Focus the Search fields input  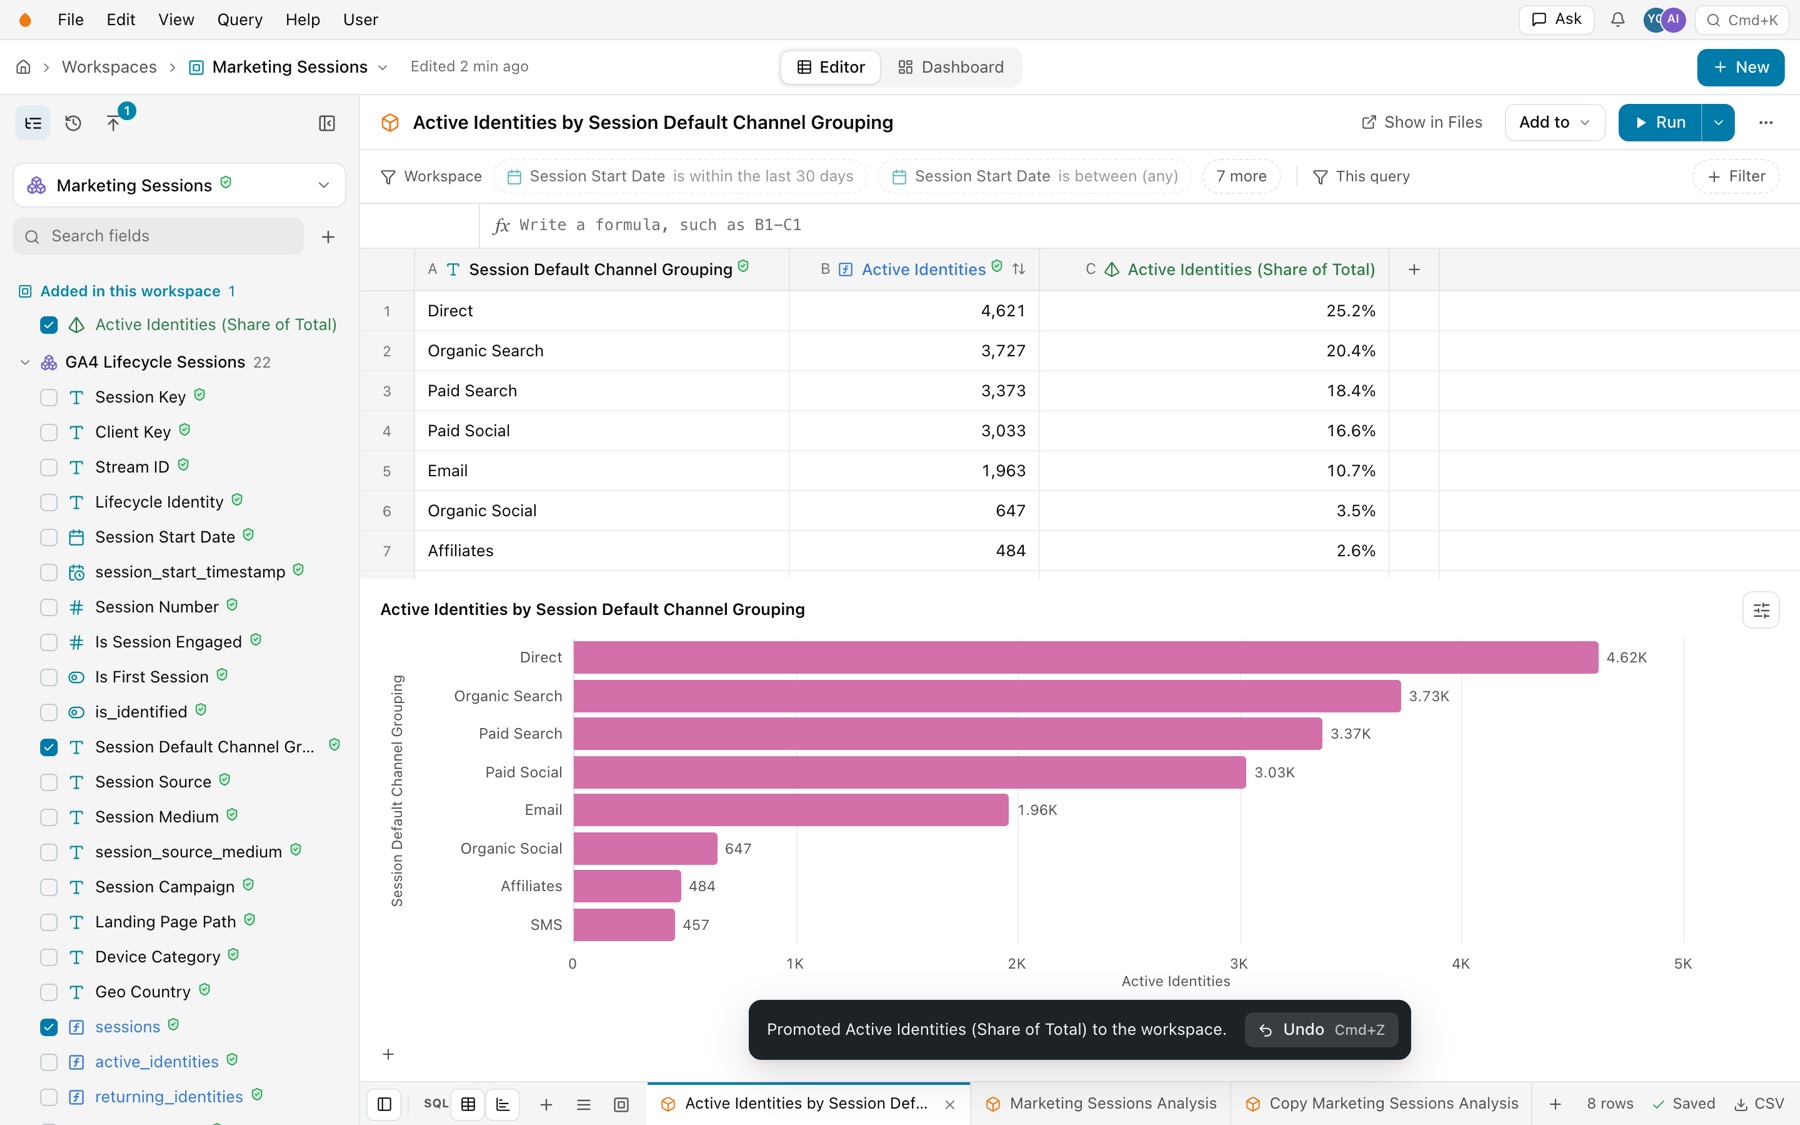pos(158,236)
